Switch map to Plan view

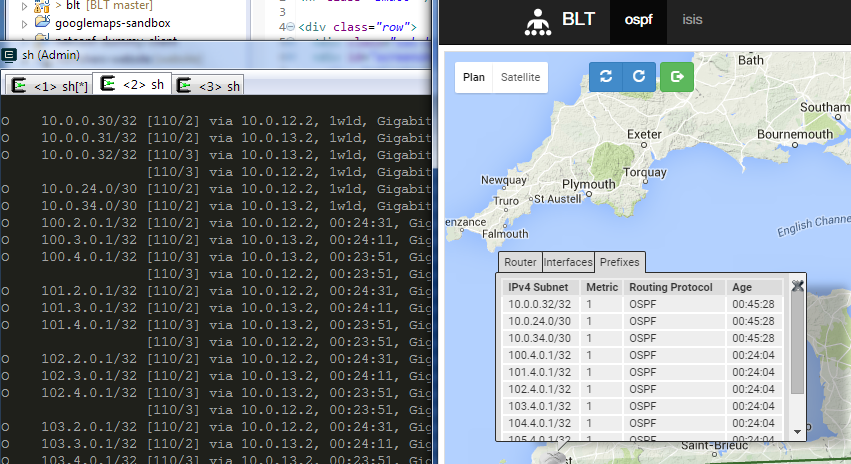click(x=474, y=77)
